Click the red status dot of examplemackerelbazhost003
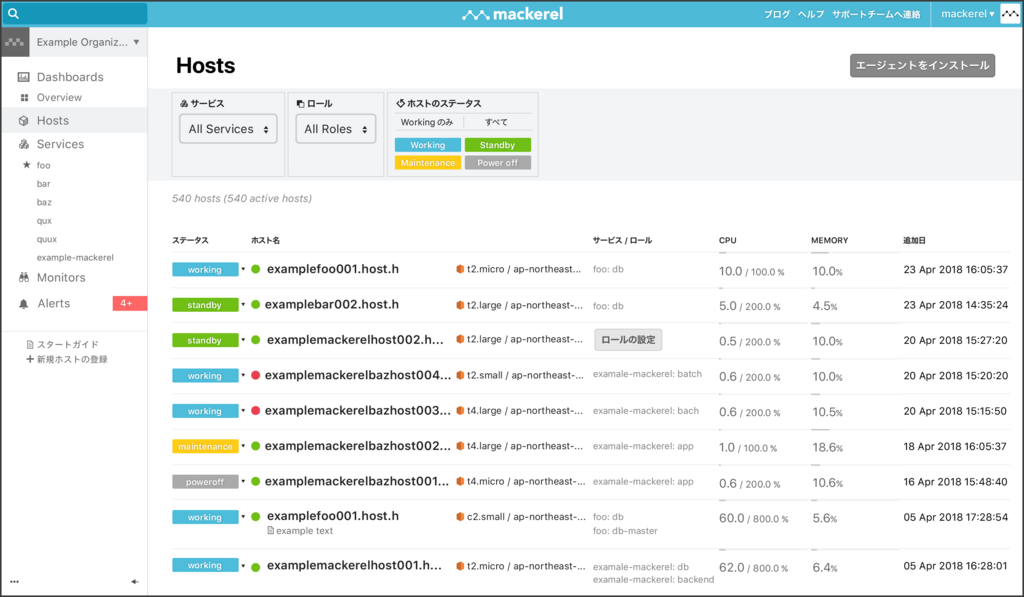 pos(256,411)
